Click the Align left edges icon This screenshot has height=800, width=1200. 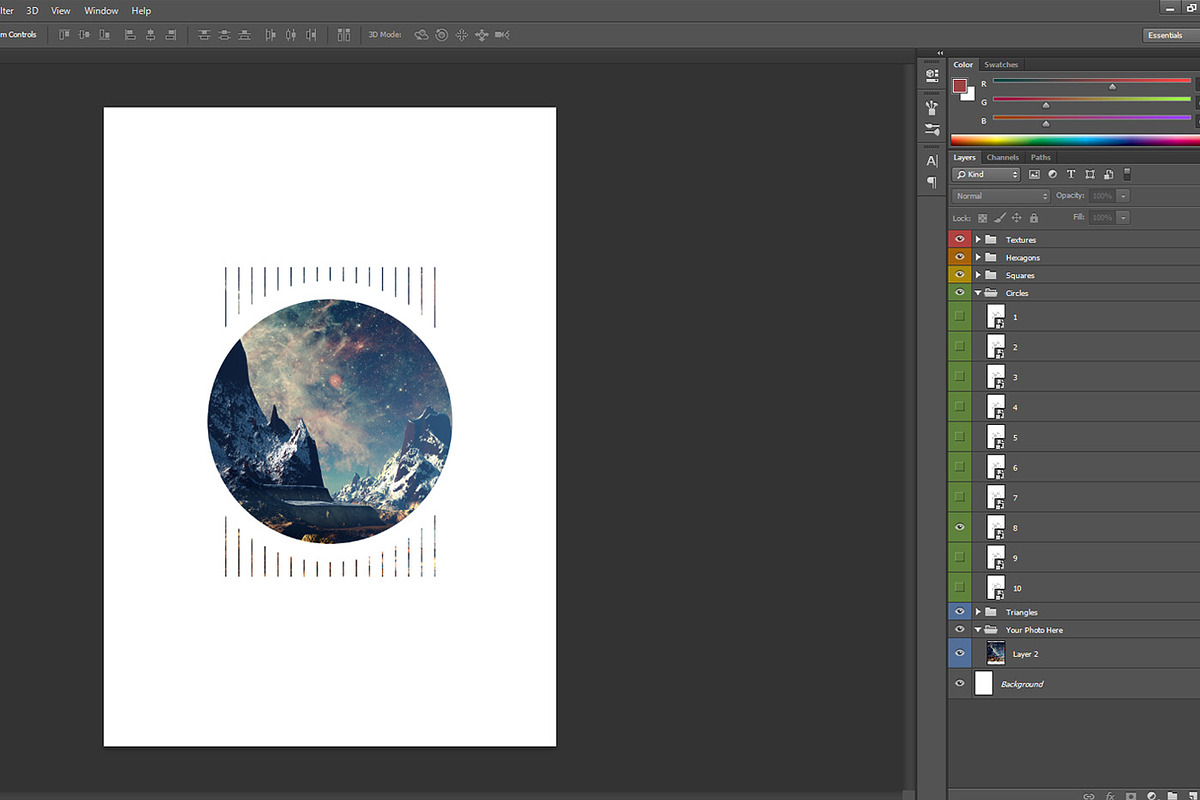(x=130, y=34)
